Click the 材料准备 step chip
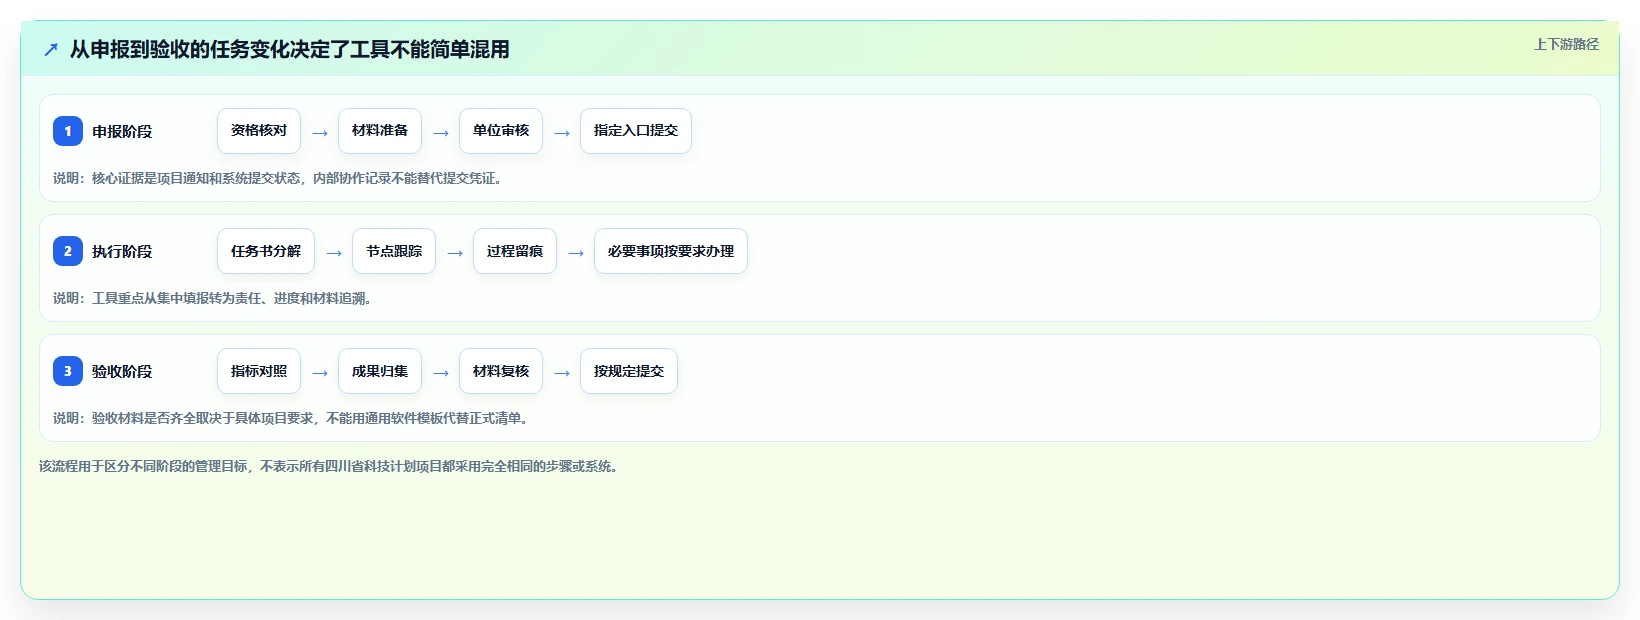1640x620 pixels. (380, 131)
